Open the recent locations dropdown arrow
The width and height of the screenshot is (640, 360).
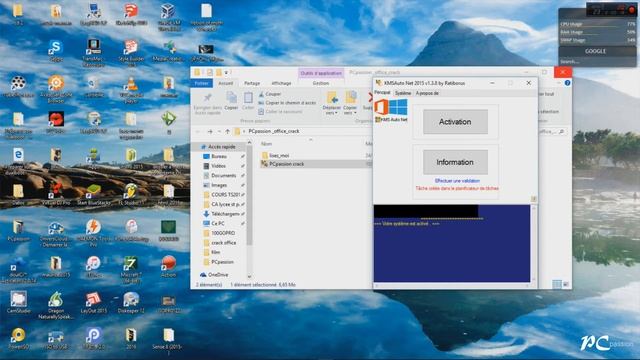coord(219,131)
